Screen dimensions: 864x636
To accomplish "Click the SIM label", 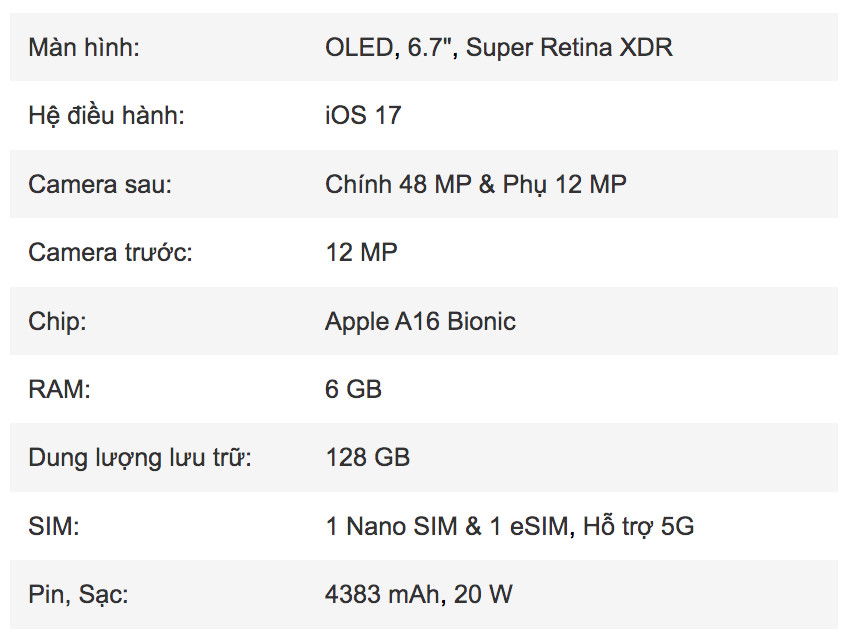I will tap(53, 526).
